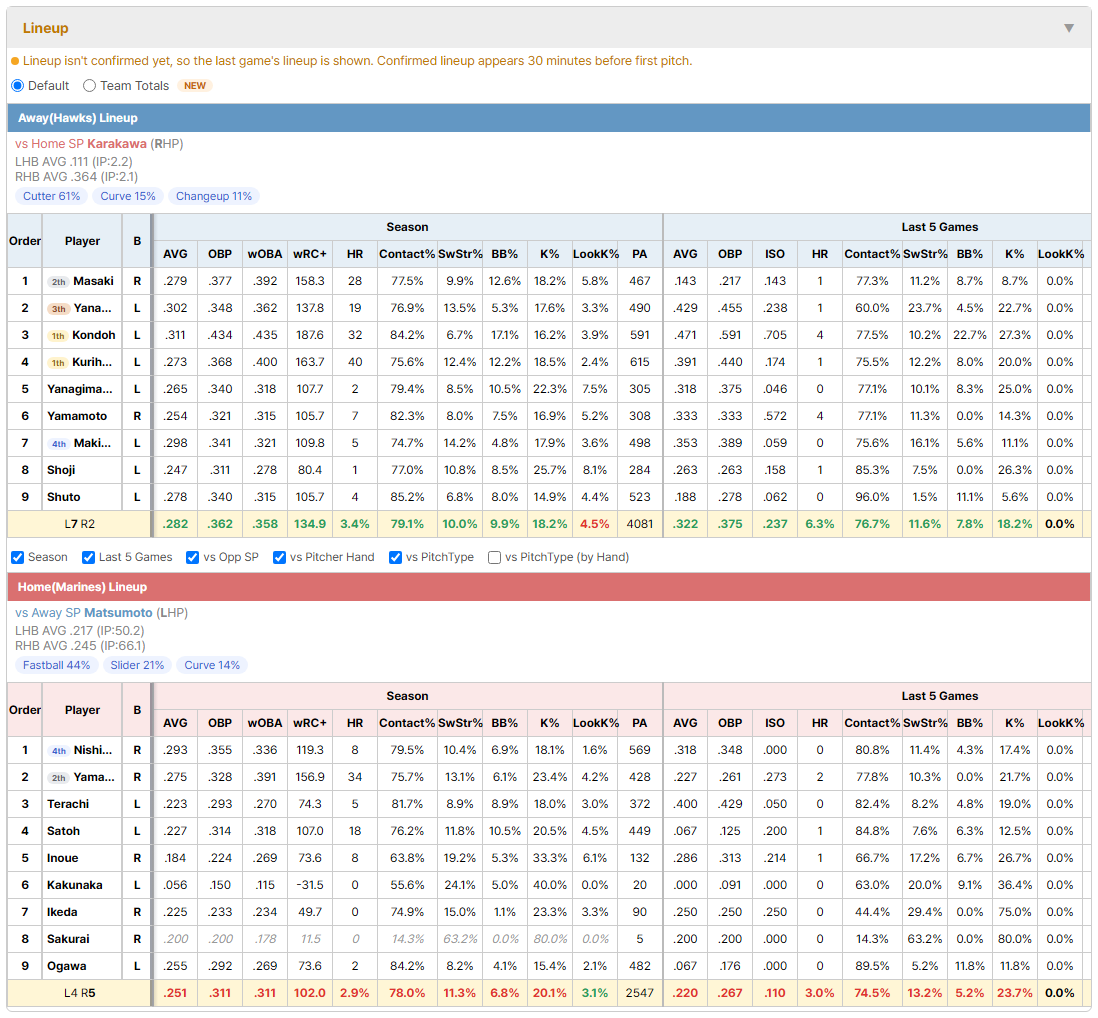1098x1018 pixels.
Task: Sort Hawks table by wRC+ column header
Action: pos(310,254)
